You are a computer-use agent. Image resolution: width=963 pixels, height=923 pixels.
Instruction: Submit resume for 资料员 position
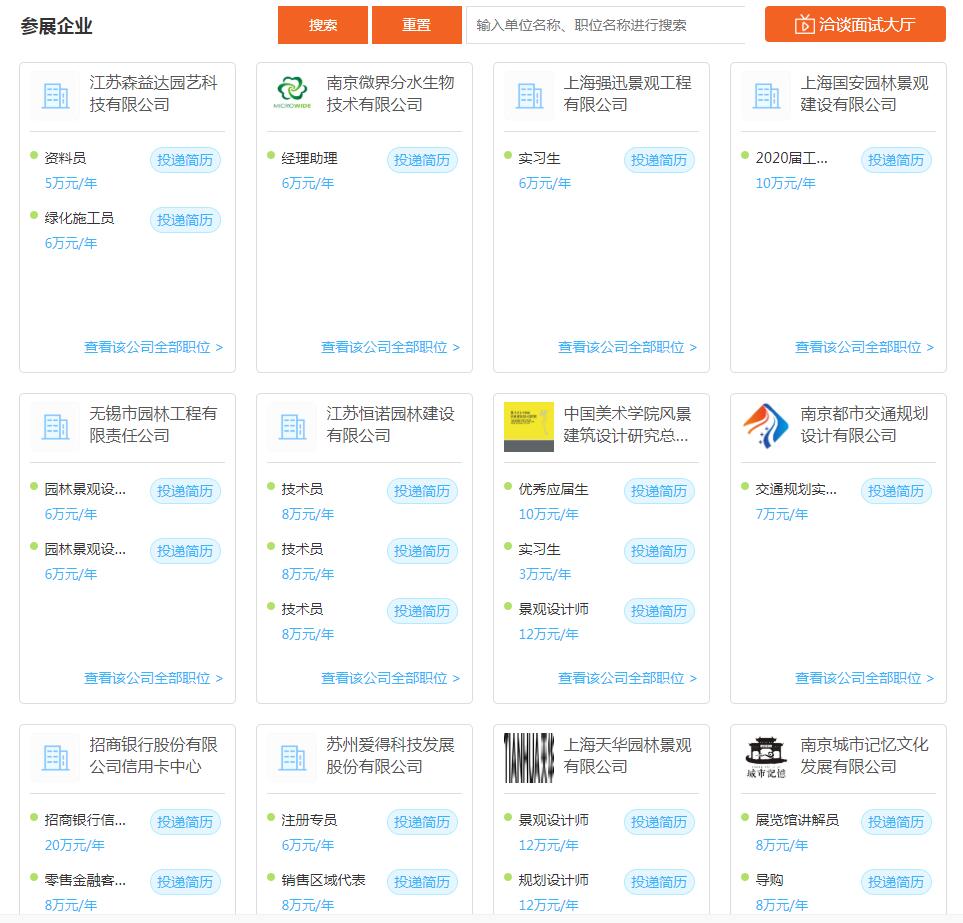[185, 160]
